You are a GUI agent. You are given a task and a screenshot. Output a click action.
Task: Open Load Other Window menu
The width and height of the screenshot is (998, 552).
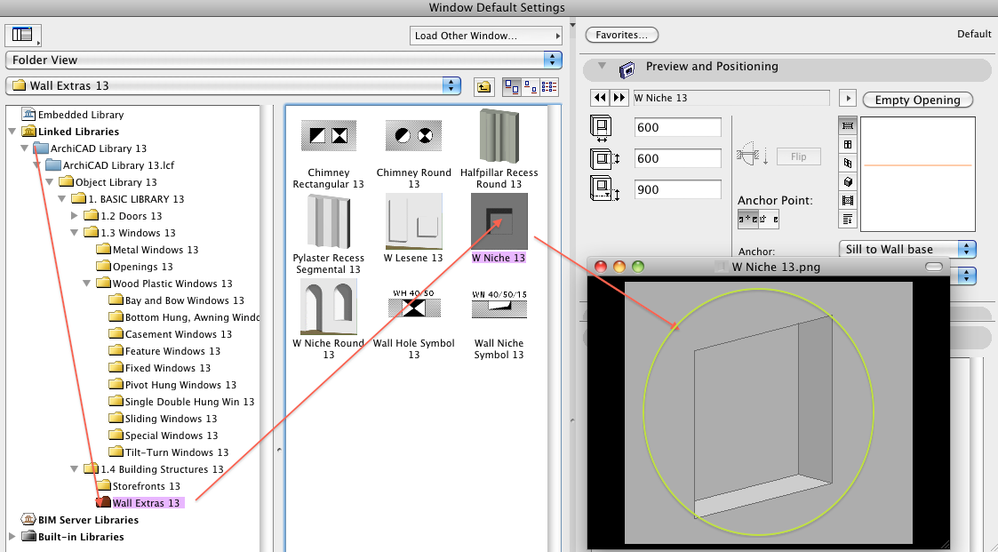(x=486, y=36)
